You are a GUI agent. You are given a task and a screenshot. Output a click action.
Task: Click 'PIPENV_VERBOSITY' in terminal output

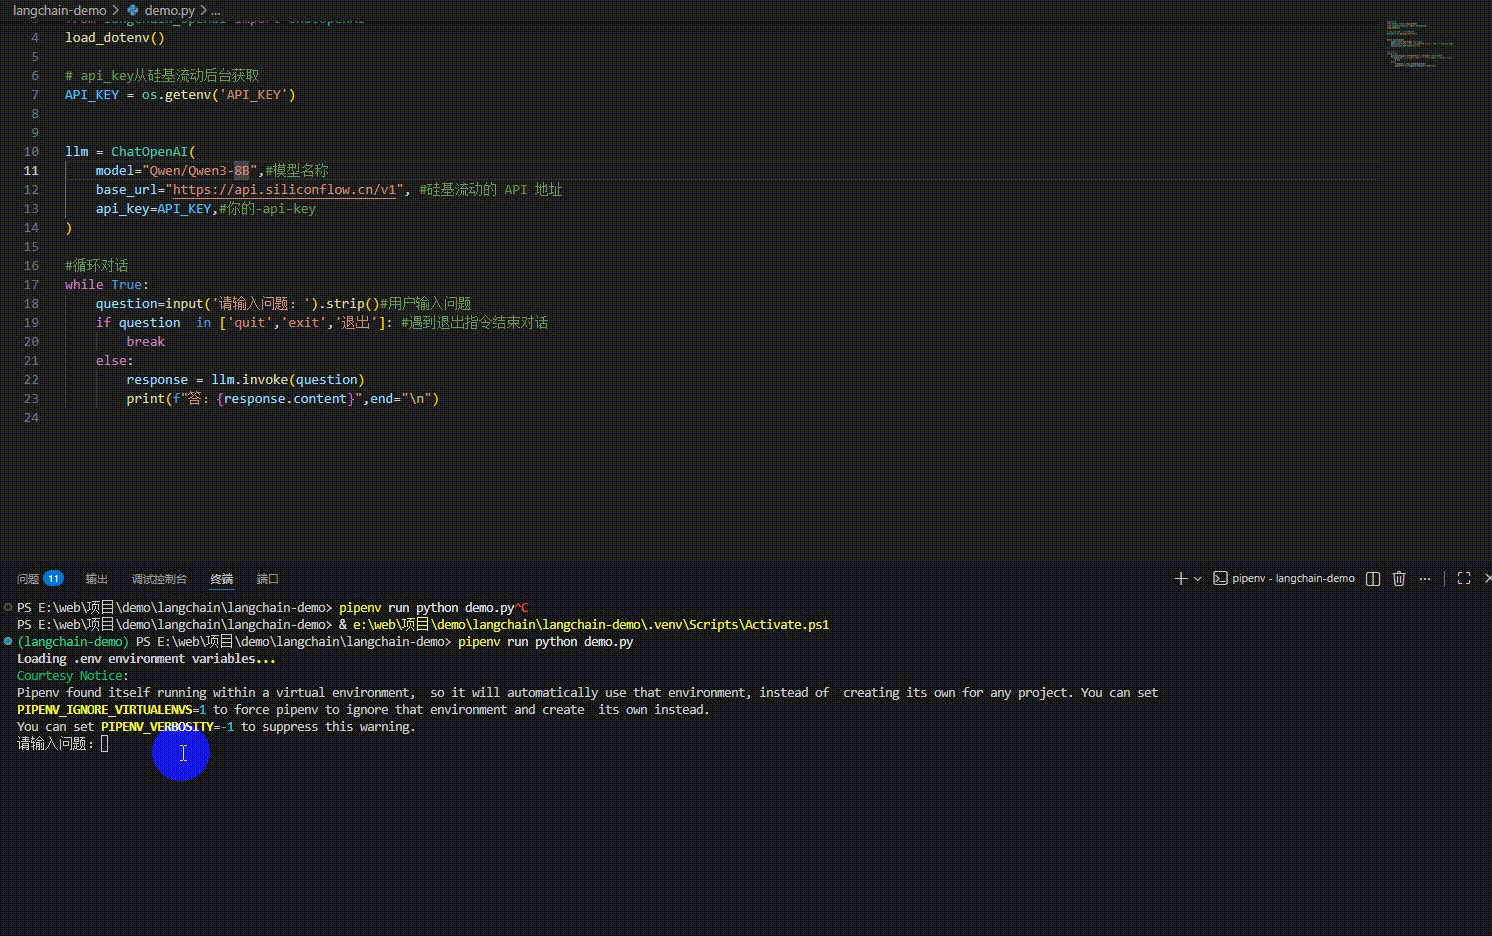coord(157,727)
